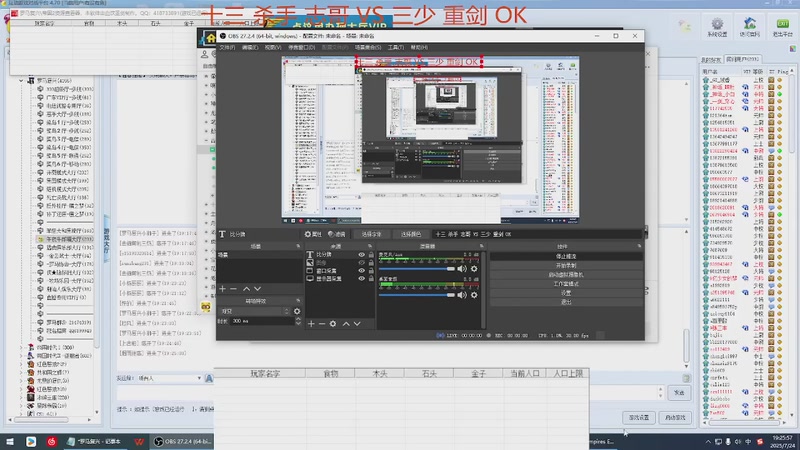Open OBS 停靠窗口(D) menu
Viewport: 800px width, 450px height.
(302, 47)
